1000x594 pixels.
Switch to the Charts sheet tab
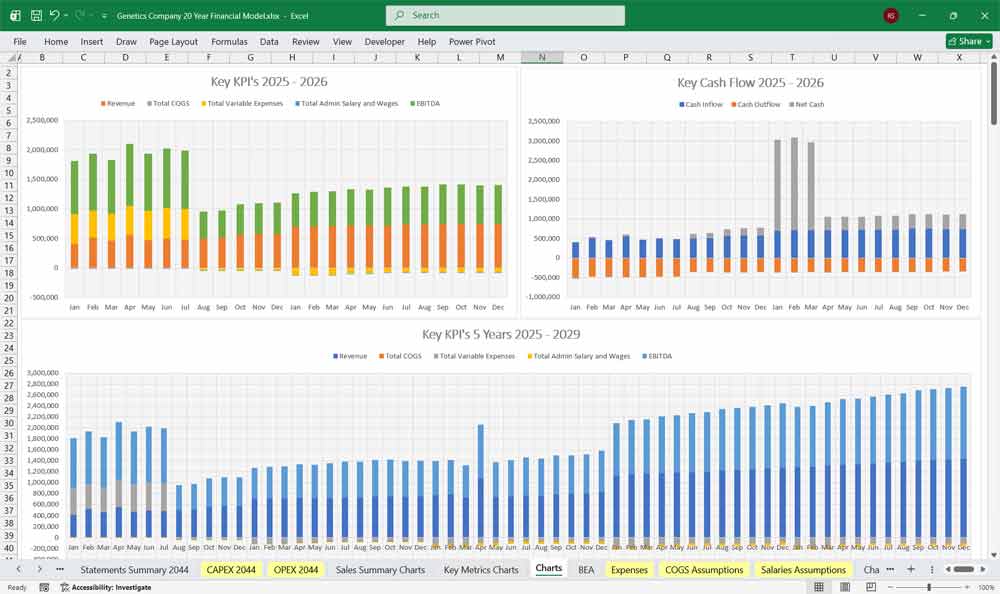click(548, 569)
